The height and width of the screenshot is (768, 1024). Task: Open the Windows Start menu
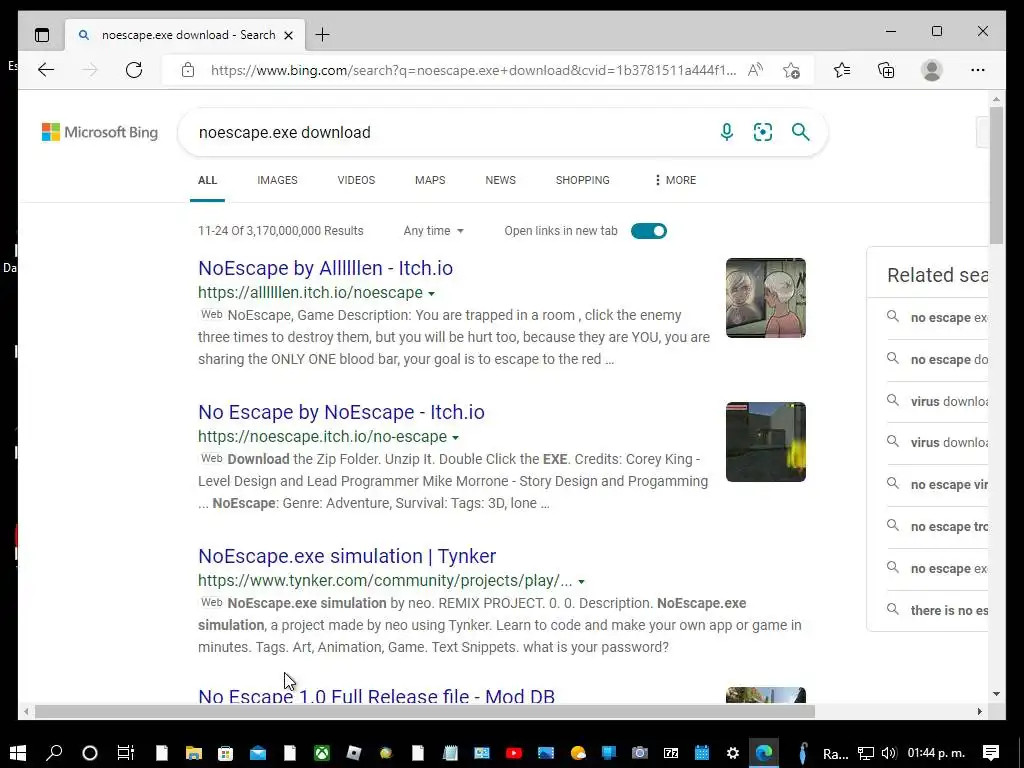tap(18, 753)
